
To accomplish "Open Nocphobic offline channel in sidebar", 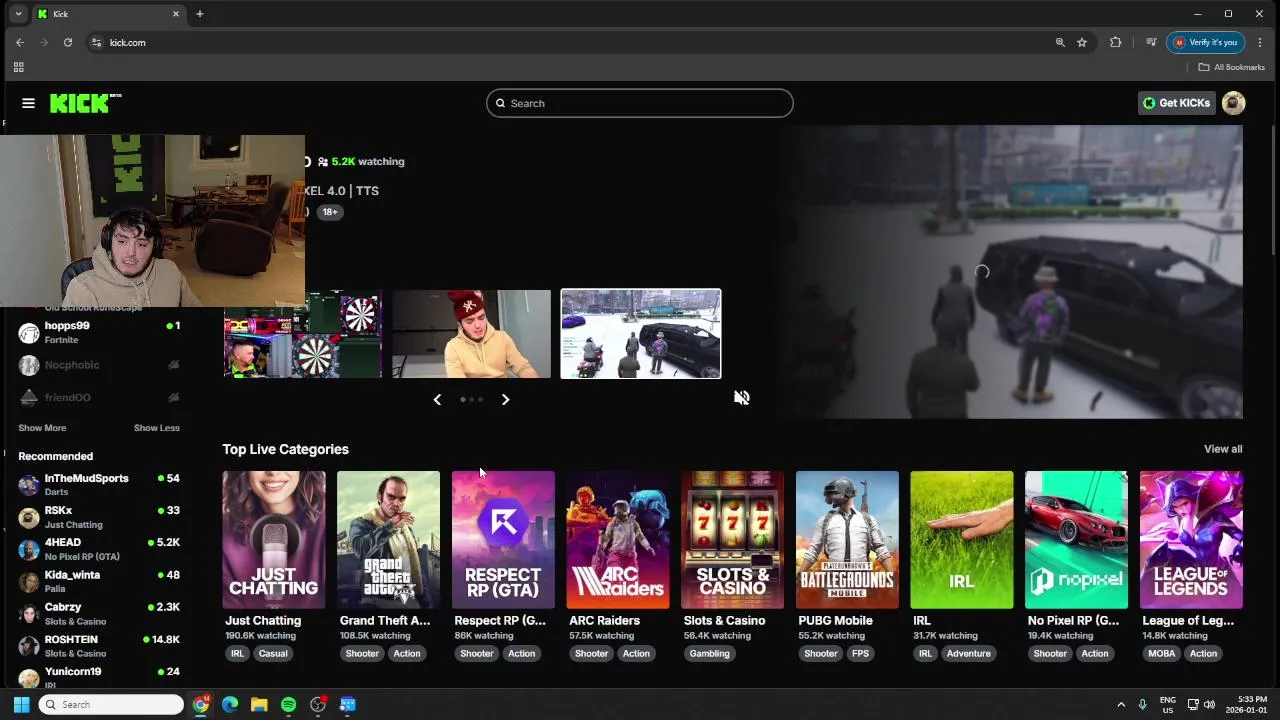I will [x=99, y=365].
